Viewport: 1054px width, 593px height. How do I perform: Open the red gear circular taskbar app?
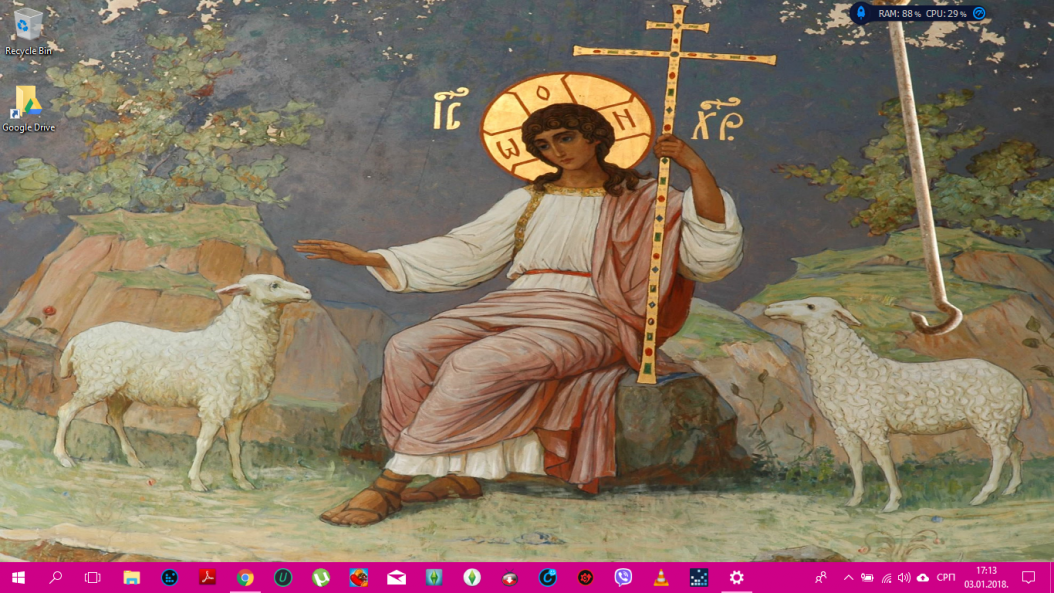[585, 578]
